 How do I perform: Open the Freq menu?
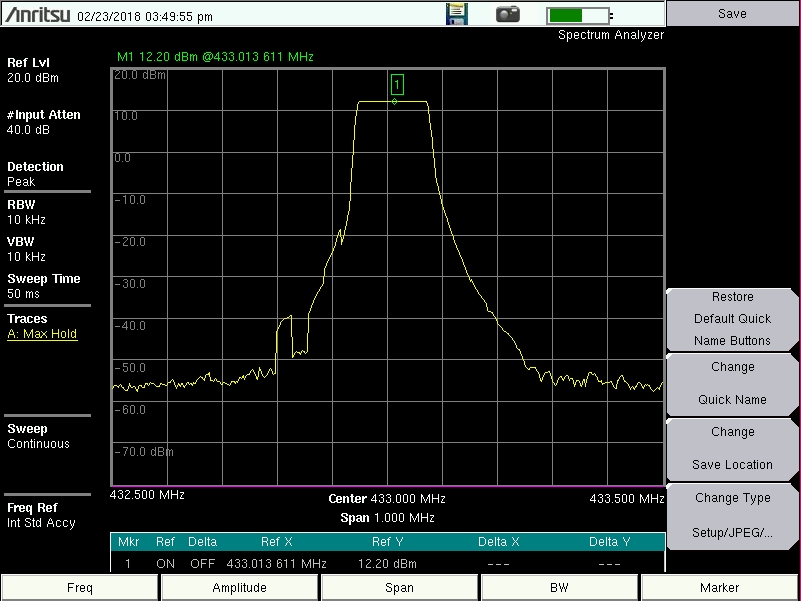[x=80, y=588]
